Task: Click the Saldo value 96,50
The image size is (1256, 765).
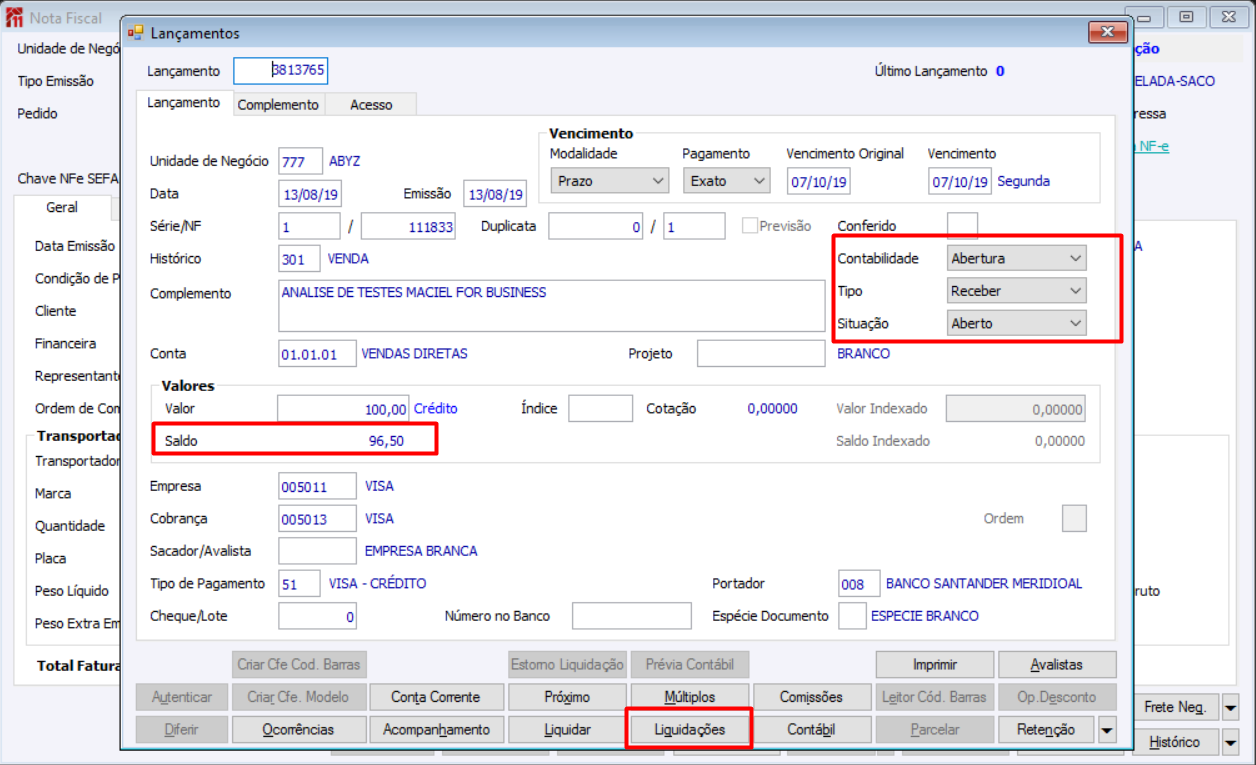Action: tap(386, 440)
